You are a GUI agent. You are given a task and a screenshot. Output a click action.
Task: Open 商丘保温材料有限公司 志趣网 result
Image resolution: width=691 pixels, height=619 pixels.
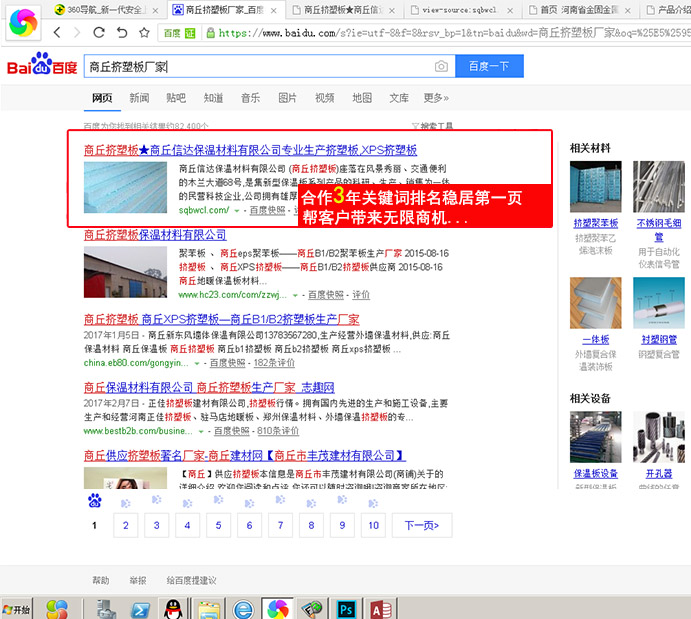click(x=209, y=388)
